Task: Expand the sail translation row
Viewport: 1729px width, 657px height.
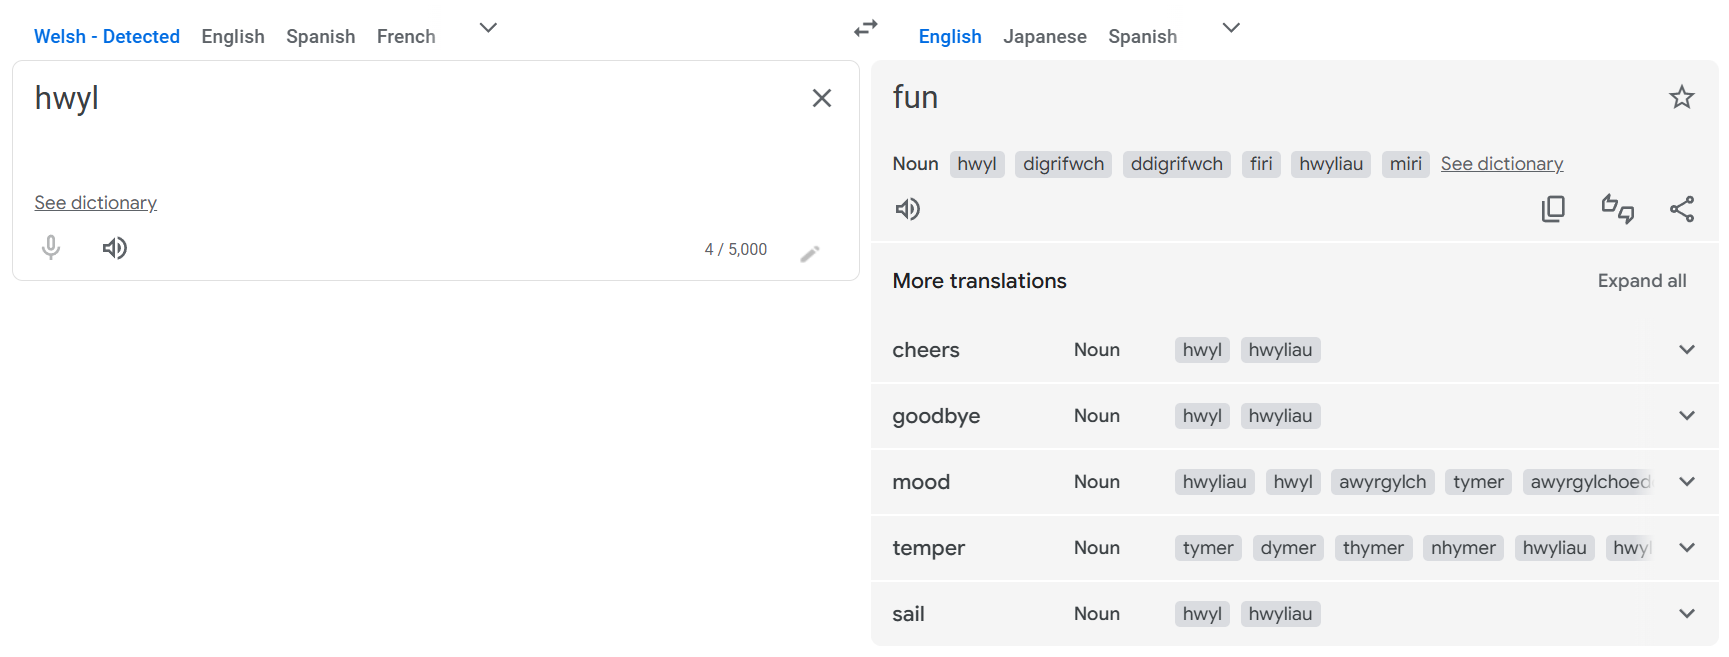Action: pyautogui.click(x=1686, y=614)
